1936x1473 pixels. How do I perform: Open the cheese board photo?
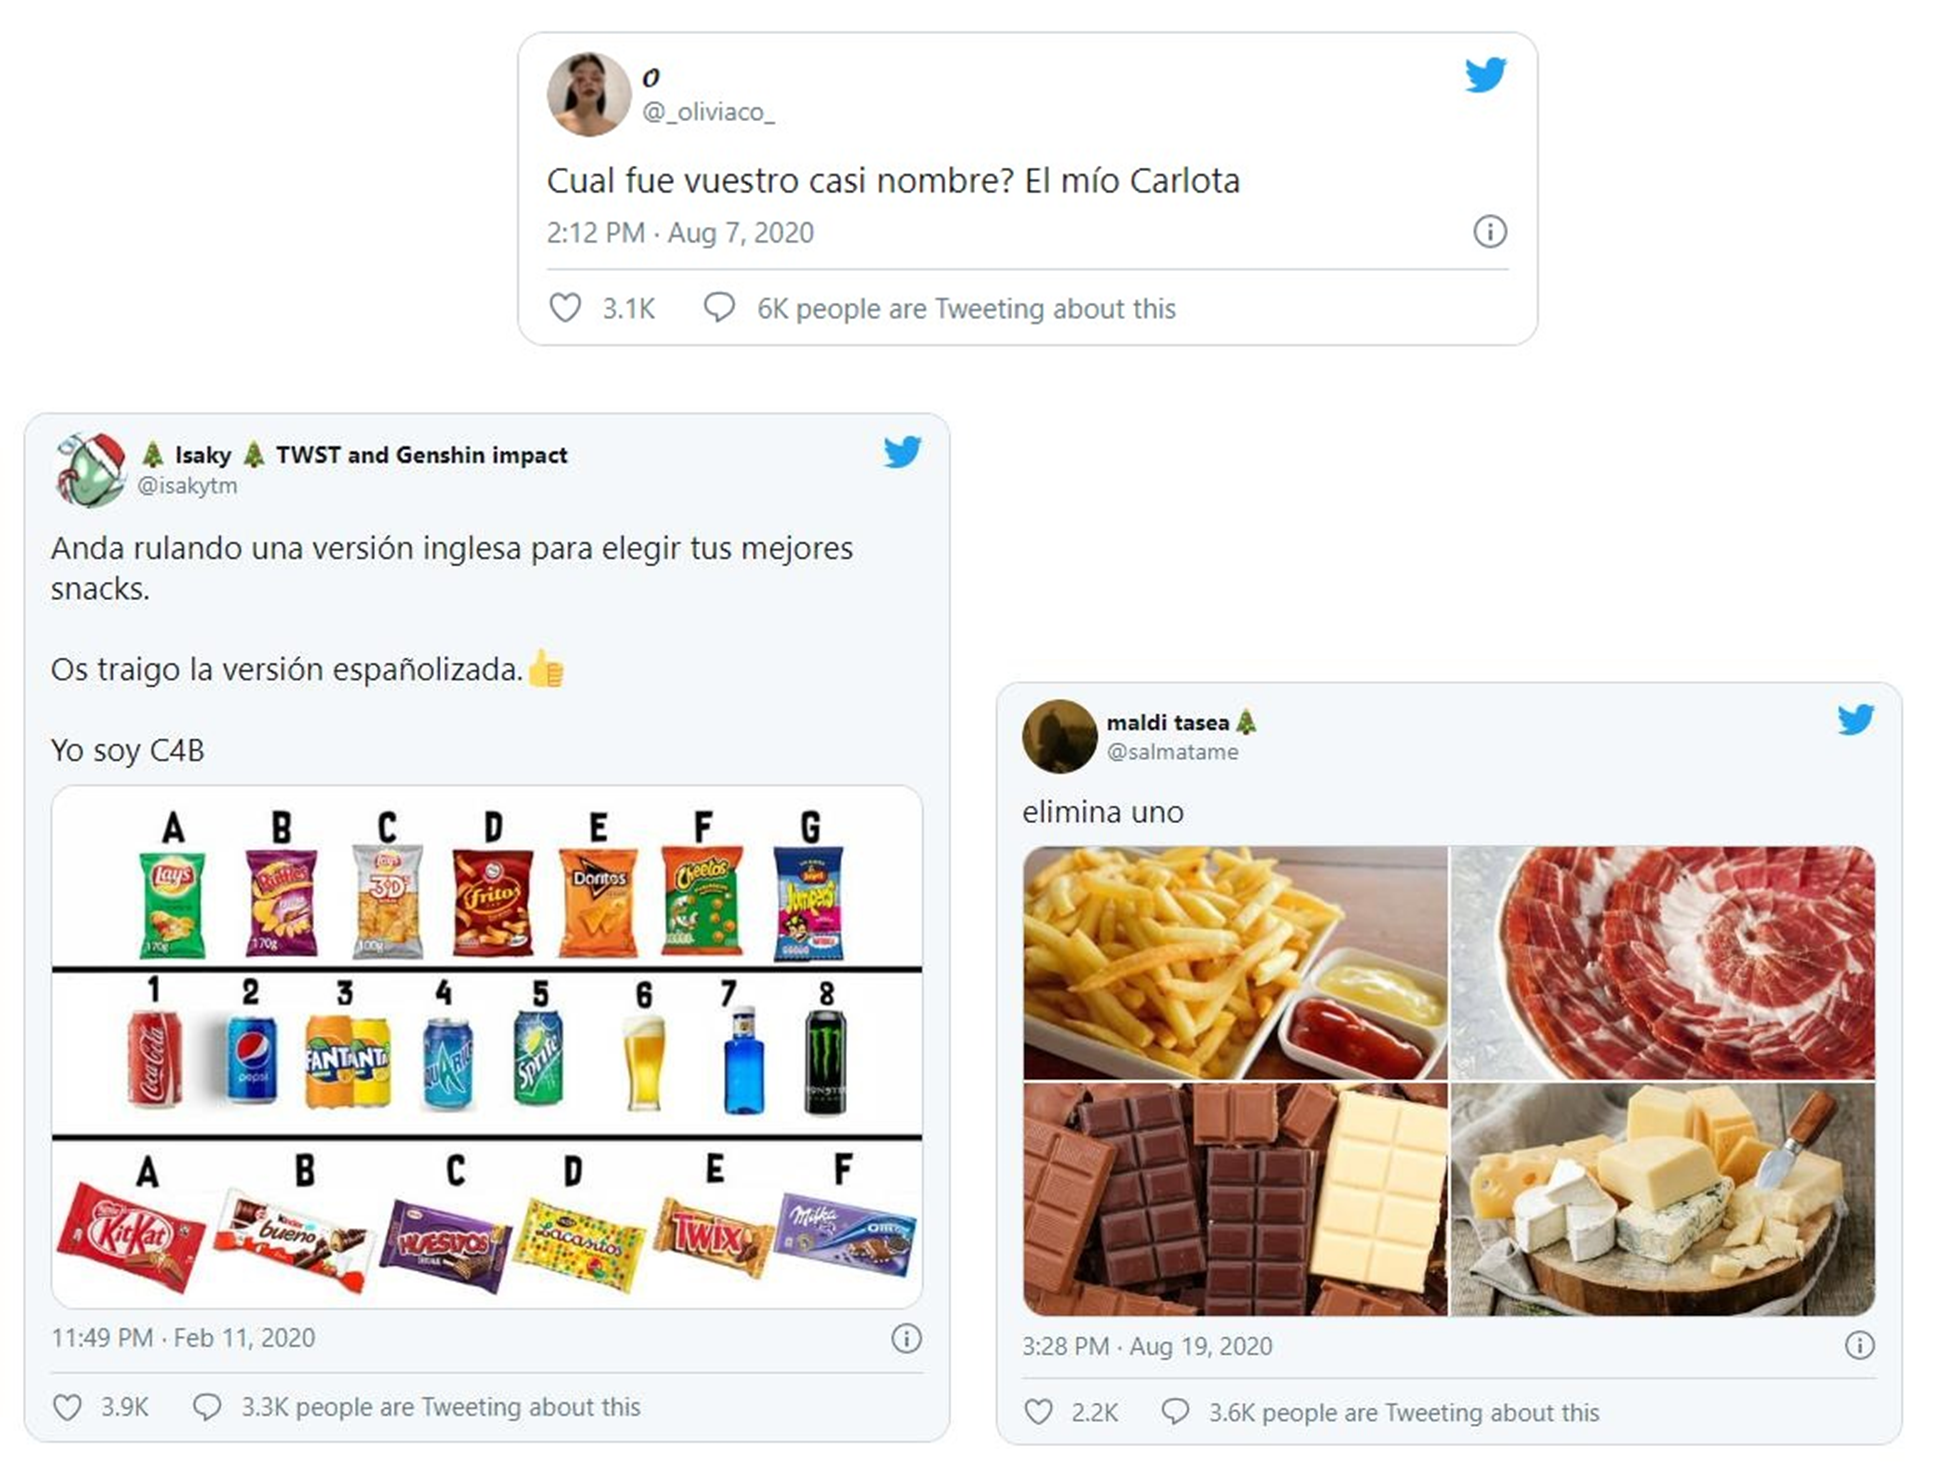pyautogui.click(x=1663, y=1199)
